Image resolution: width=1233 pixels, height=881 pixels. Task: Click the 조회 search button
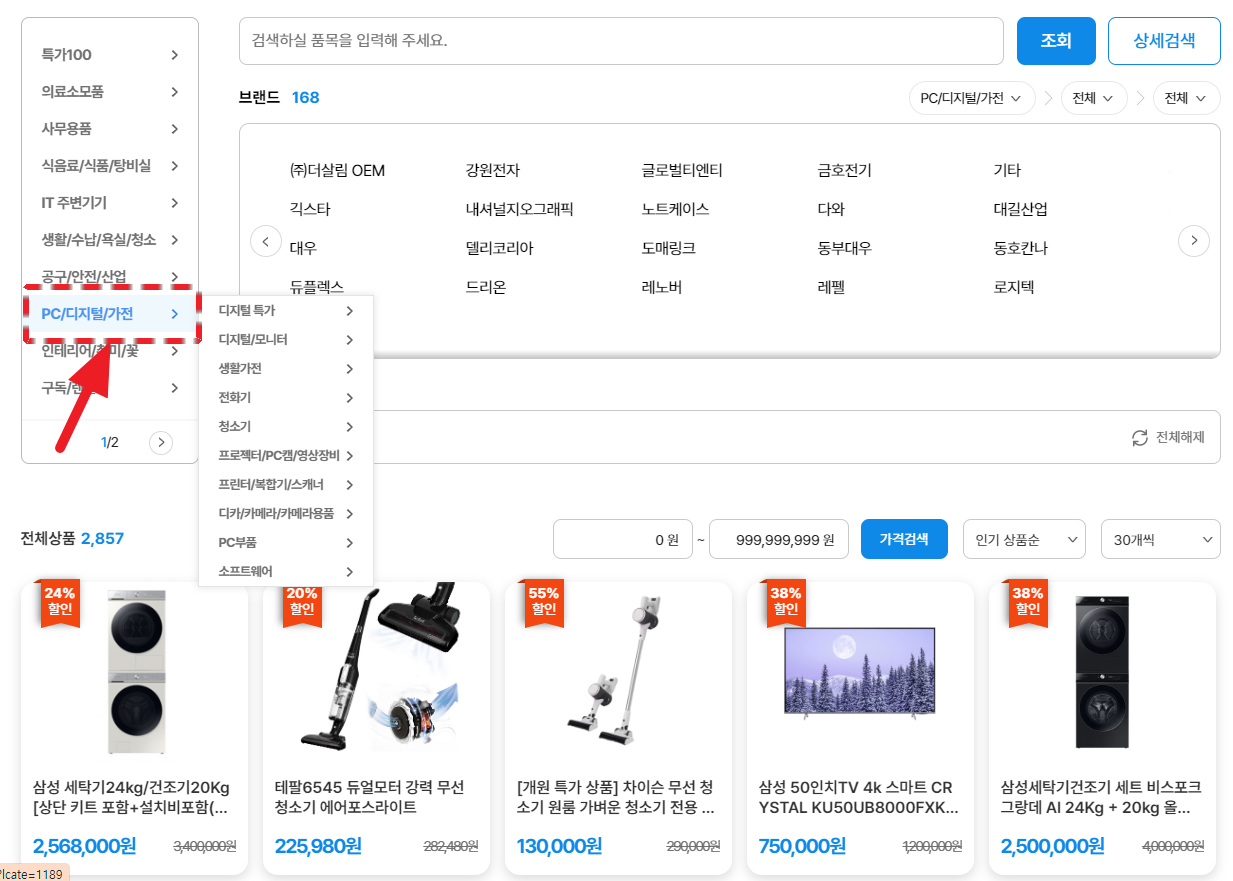(x=1056, y=41)
